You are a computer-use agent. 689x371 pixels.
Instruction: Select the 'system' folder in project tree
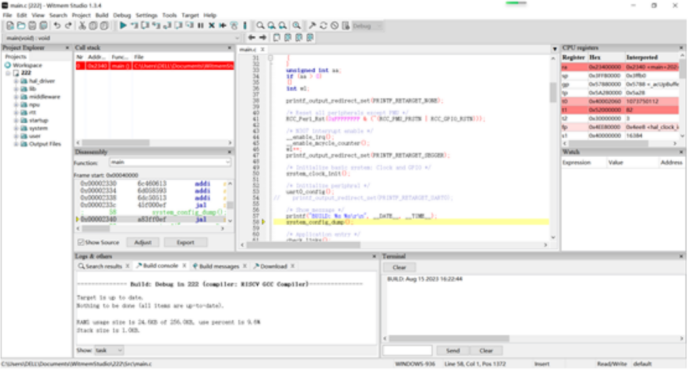pos(38,128)
